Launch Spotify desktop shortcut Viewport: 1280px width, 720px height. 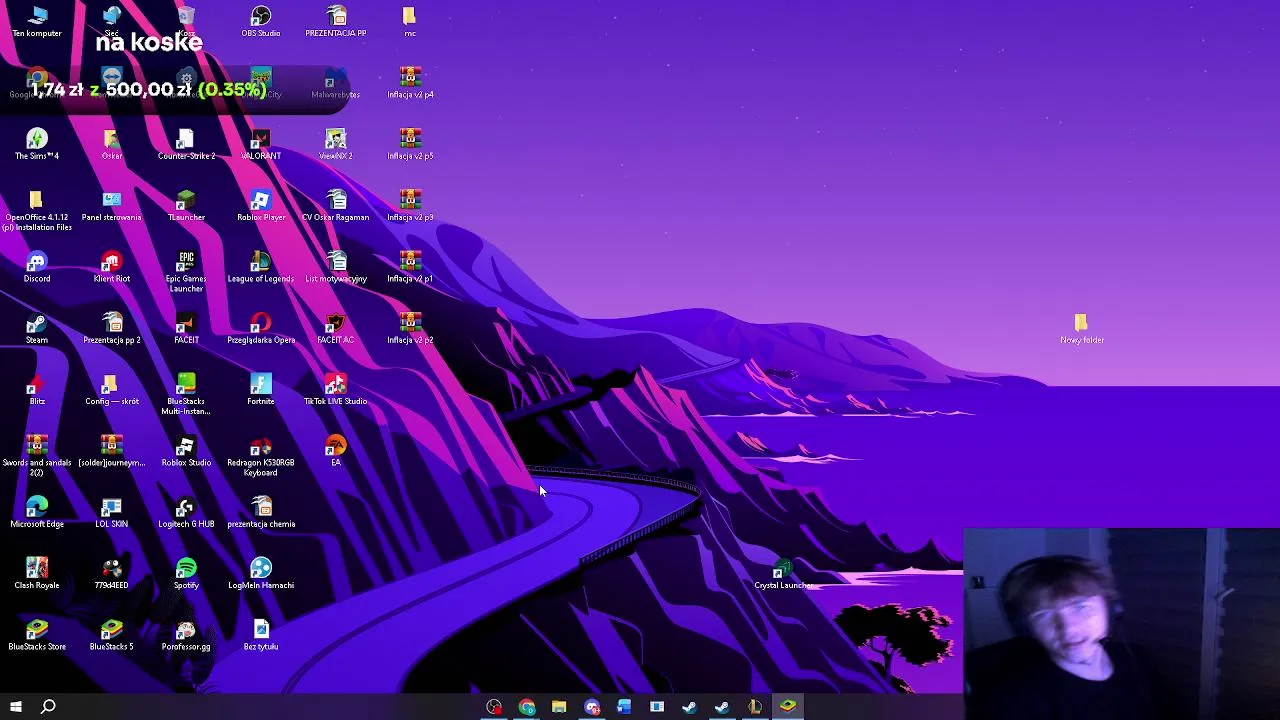(x=186, y=573)
